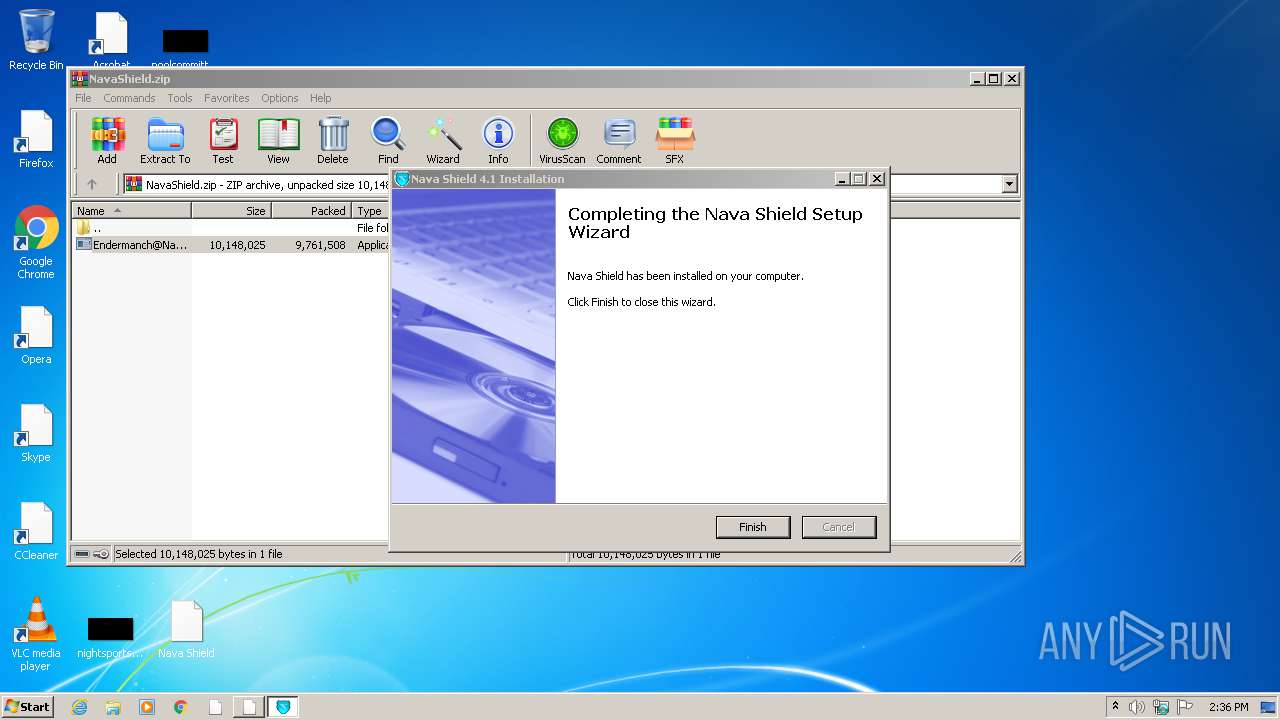Open Opera desktop shortcut
This screenshot has width=1280, height=720.
[36, 335]
